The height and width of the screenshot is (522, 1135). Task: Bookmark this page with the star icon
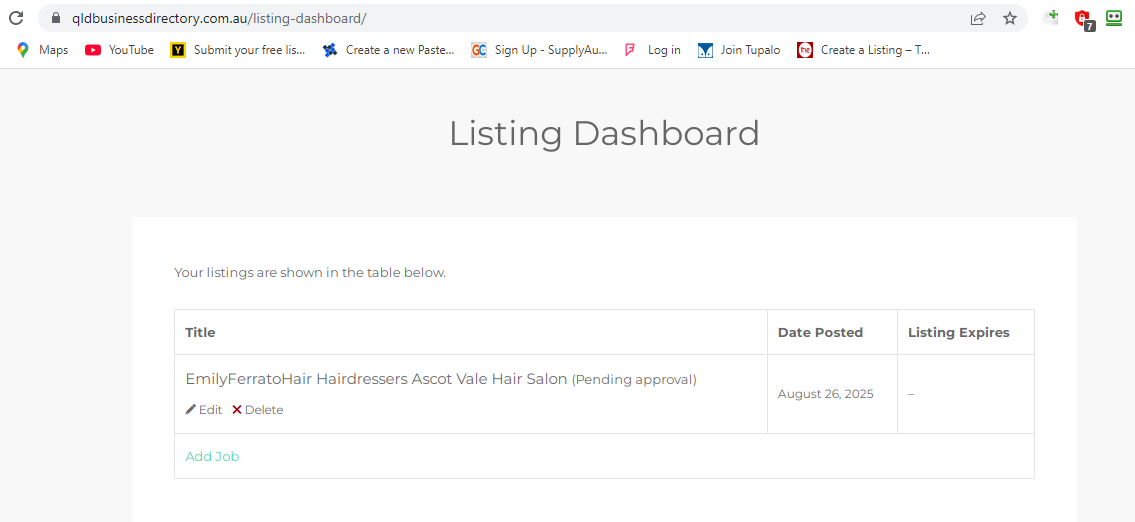coord(1010,18)
